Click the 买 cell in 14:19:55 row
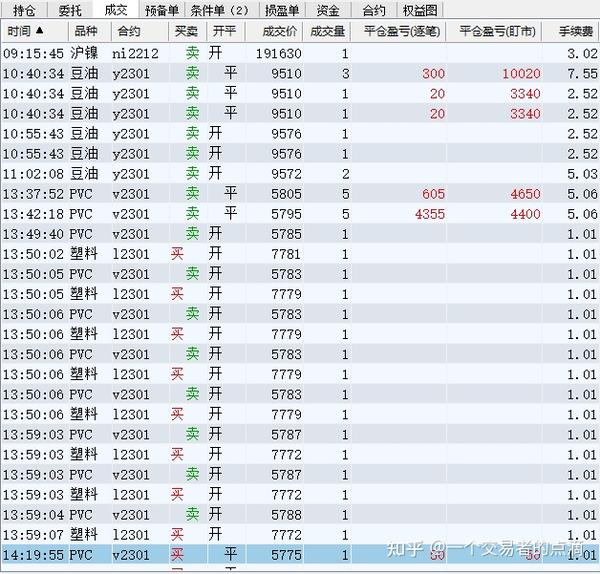 click(177, 554)
